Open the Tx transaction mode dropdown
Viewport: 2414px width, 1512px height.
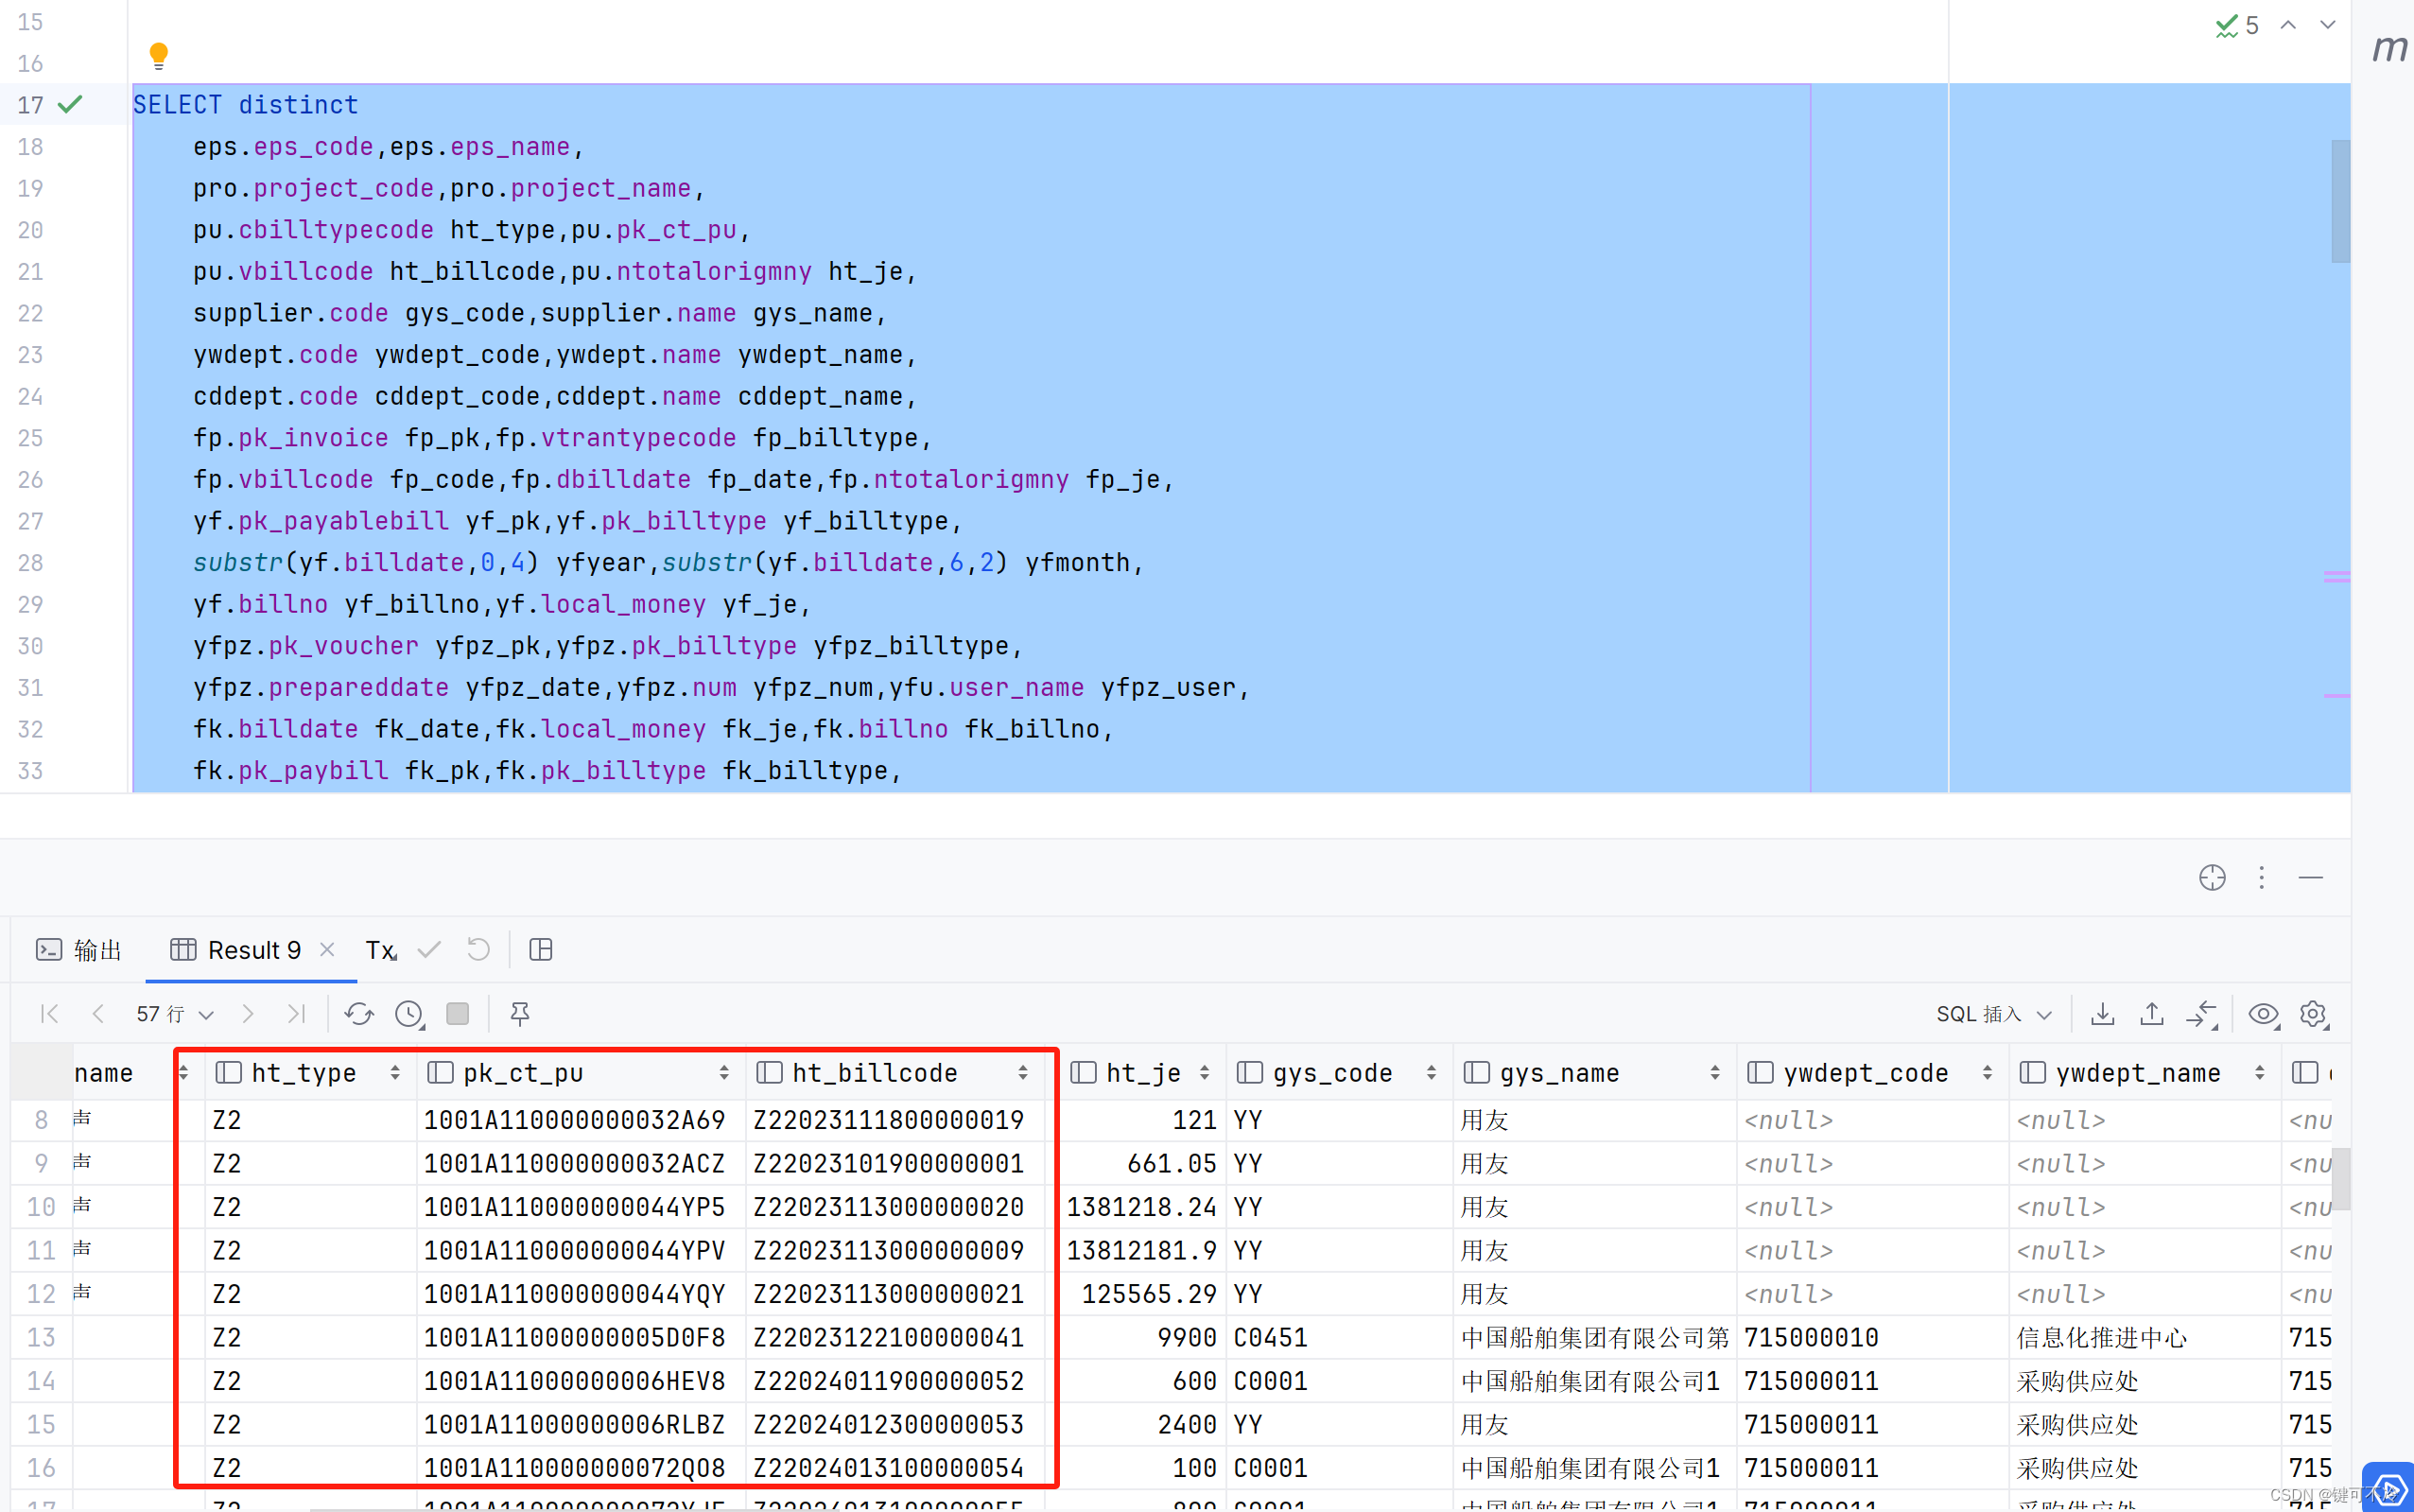click(381, 949)
